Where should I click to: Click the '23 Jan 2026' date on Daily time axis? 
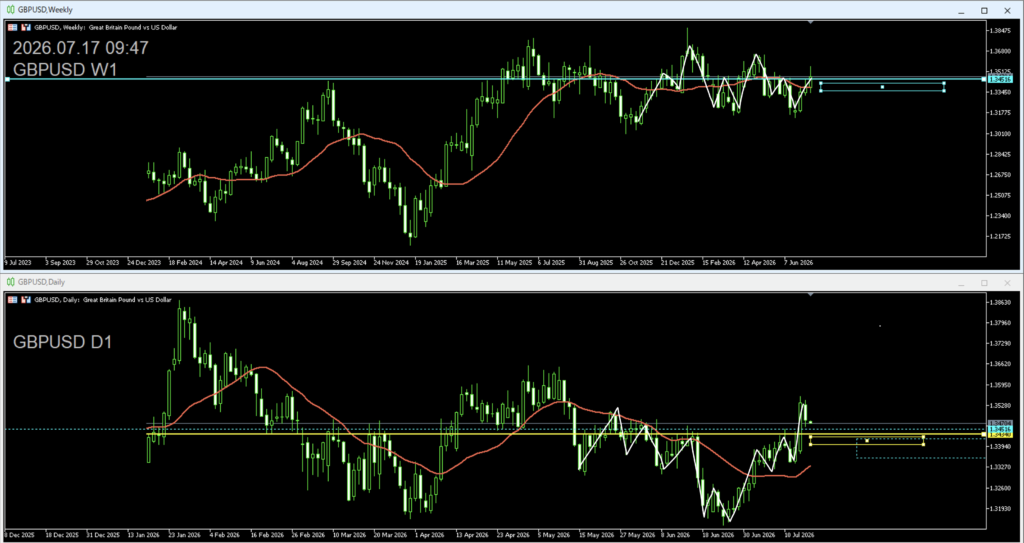pos(184,534)
